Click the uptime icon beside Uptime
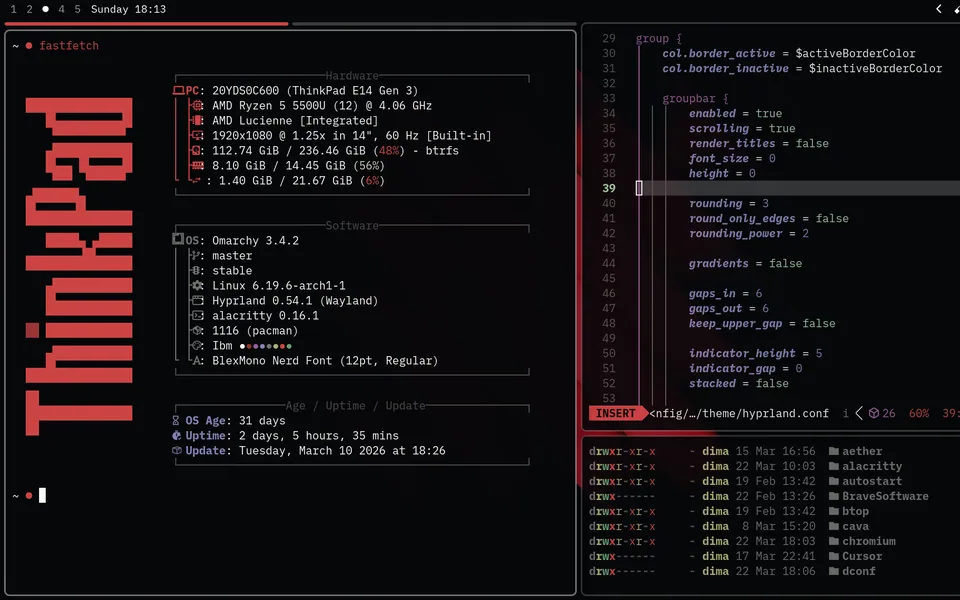This screenshot has height=600, width=960. coord(176,435)
